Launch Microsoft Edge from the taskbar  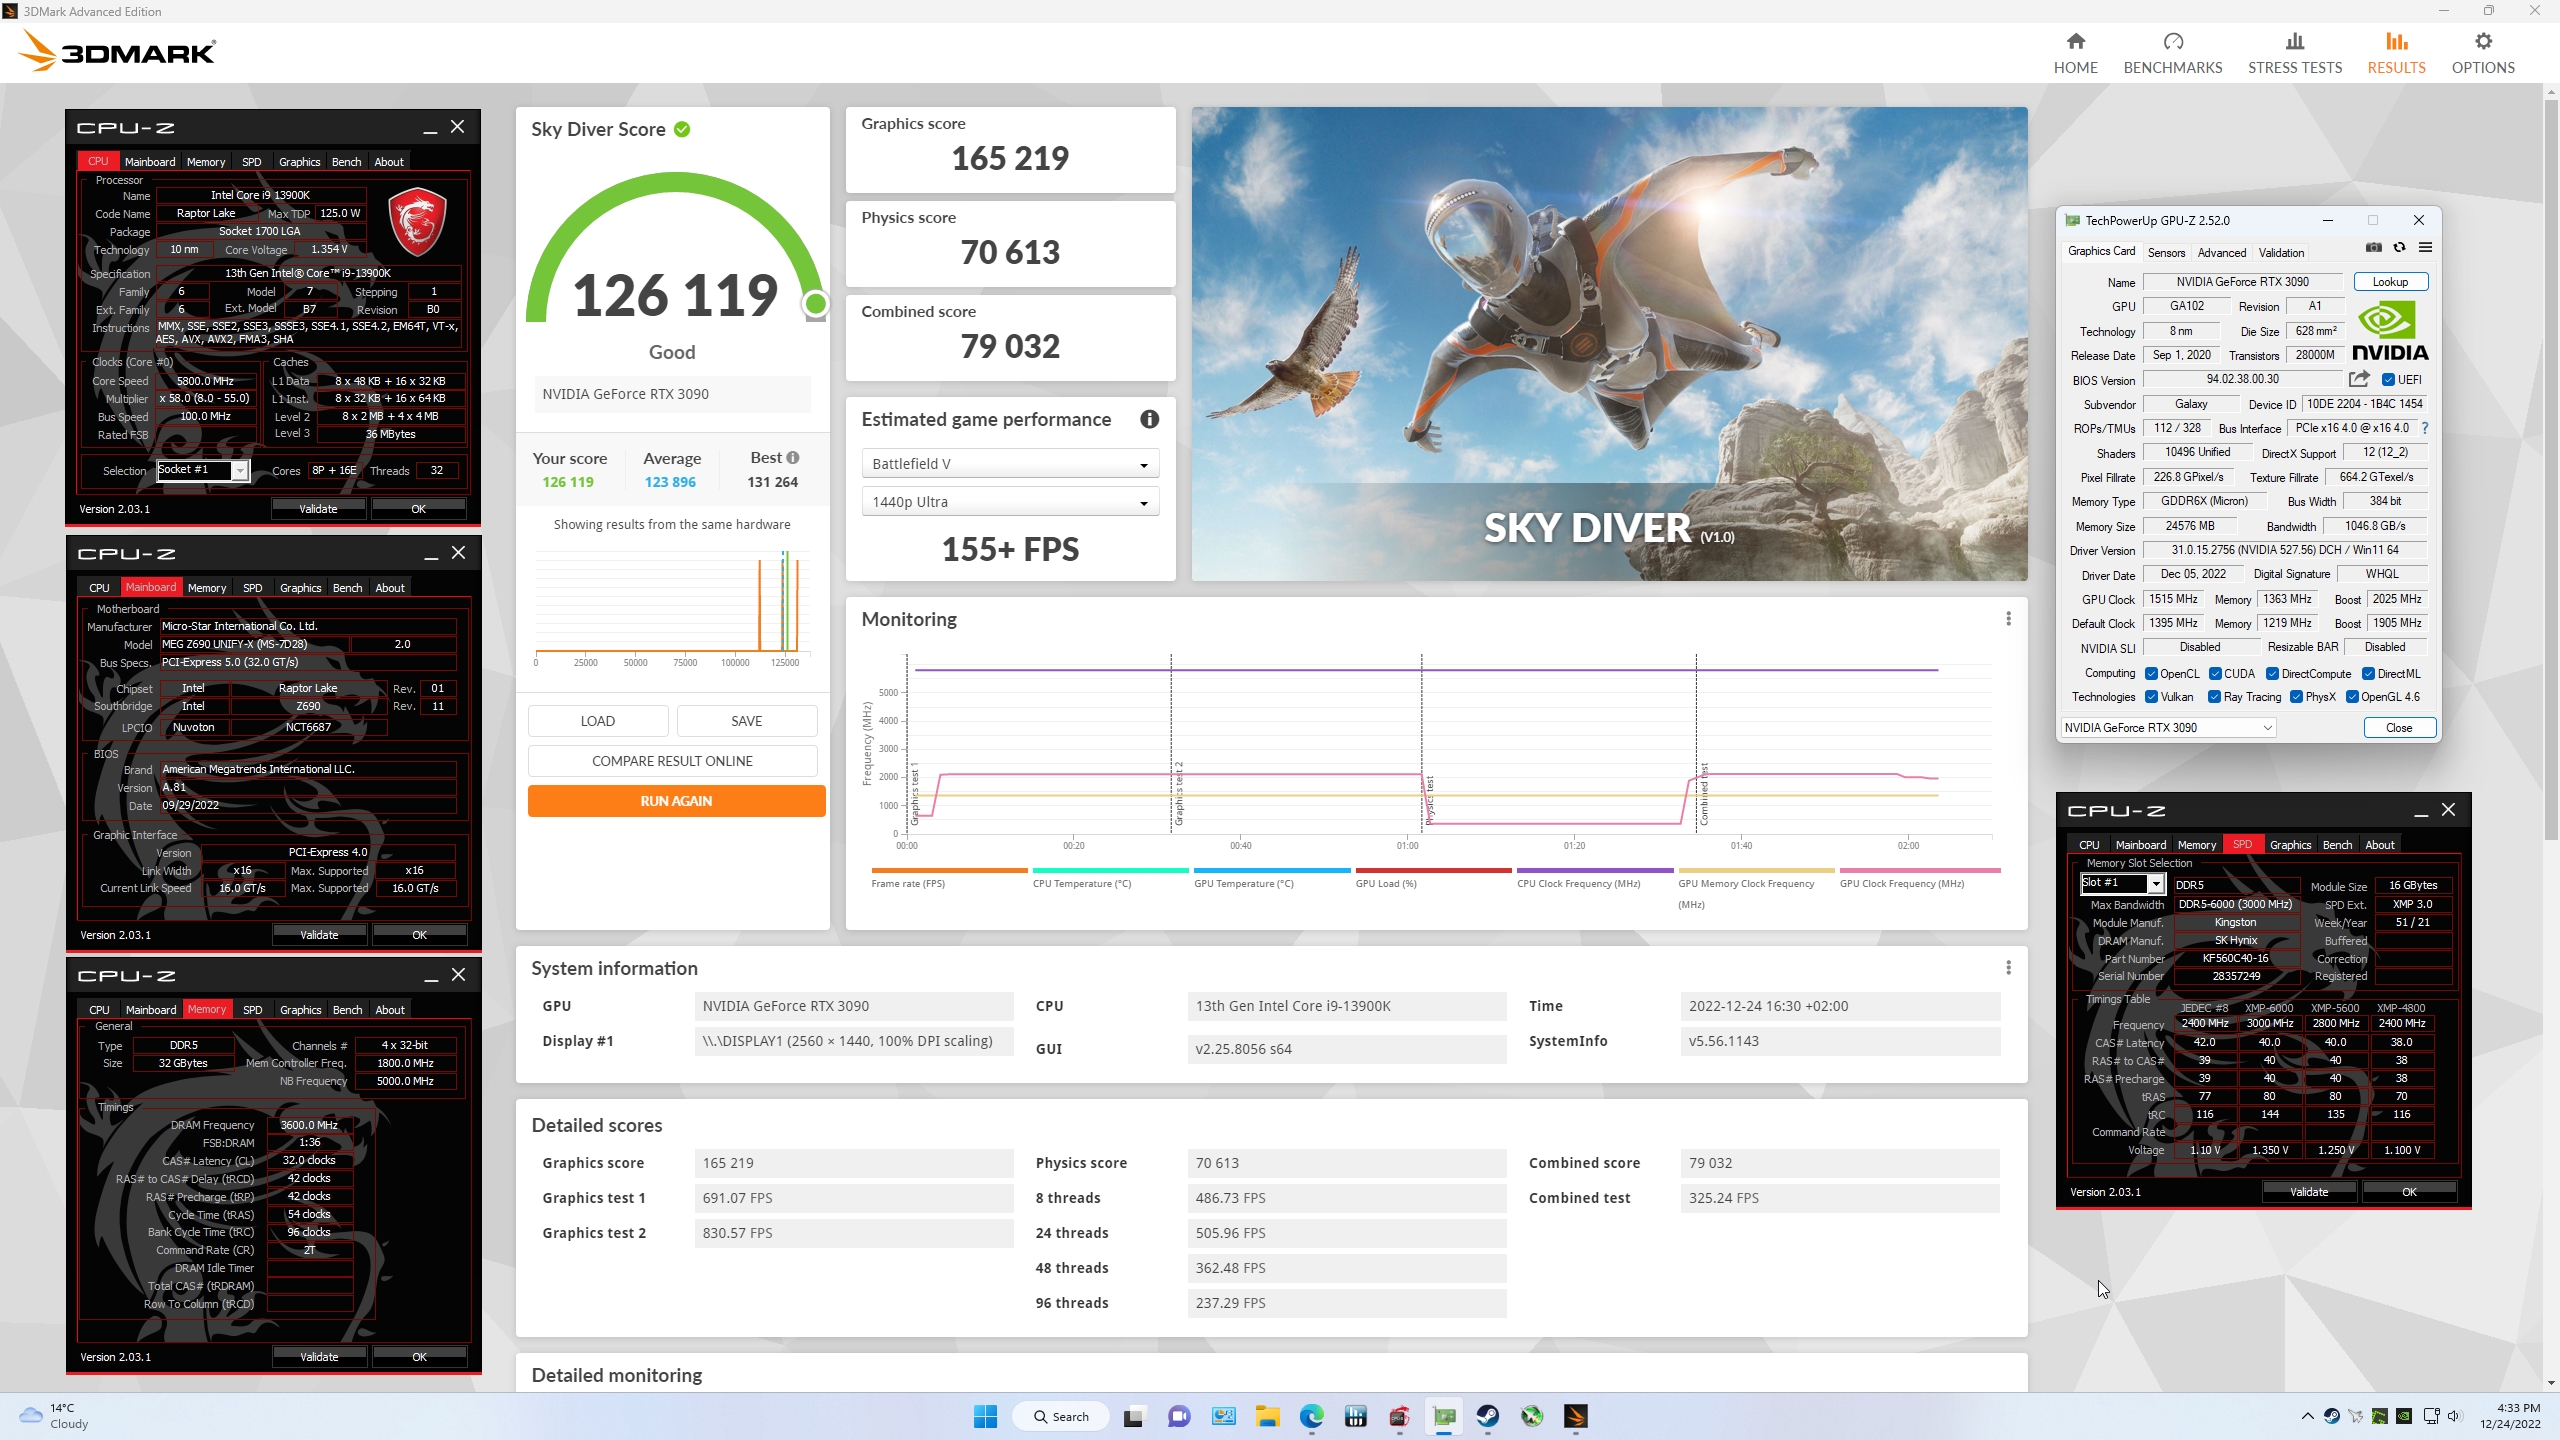(1311, 1416)
